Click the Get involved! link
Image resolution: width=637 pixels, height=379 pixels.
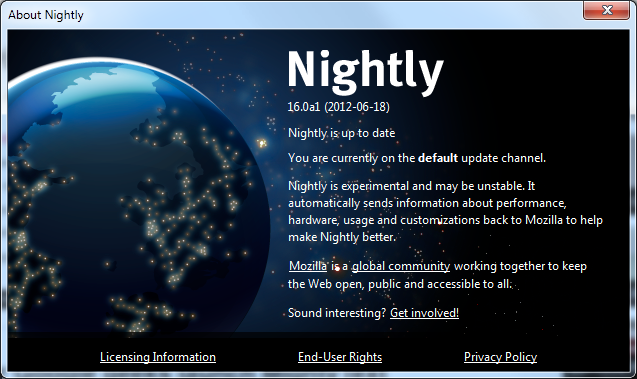pyautogui.click(x=424, y=313)
